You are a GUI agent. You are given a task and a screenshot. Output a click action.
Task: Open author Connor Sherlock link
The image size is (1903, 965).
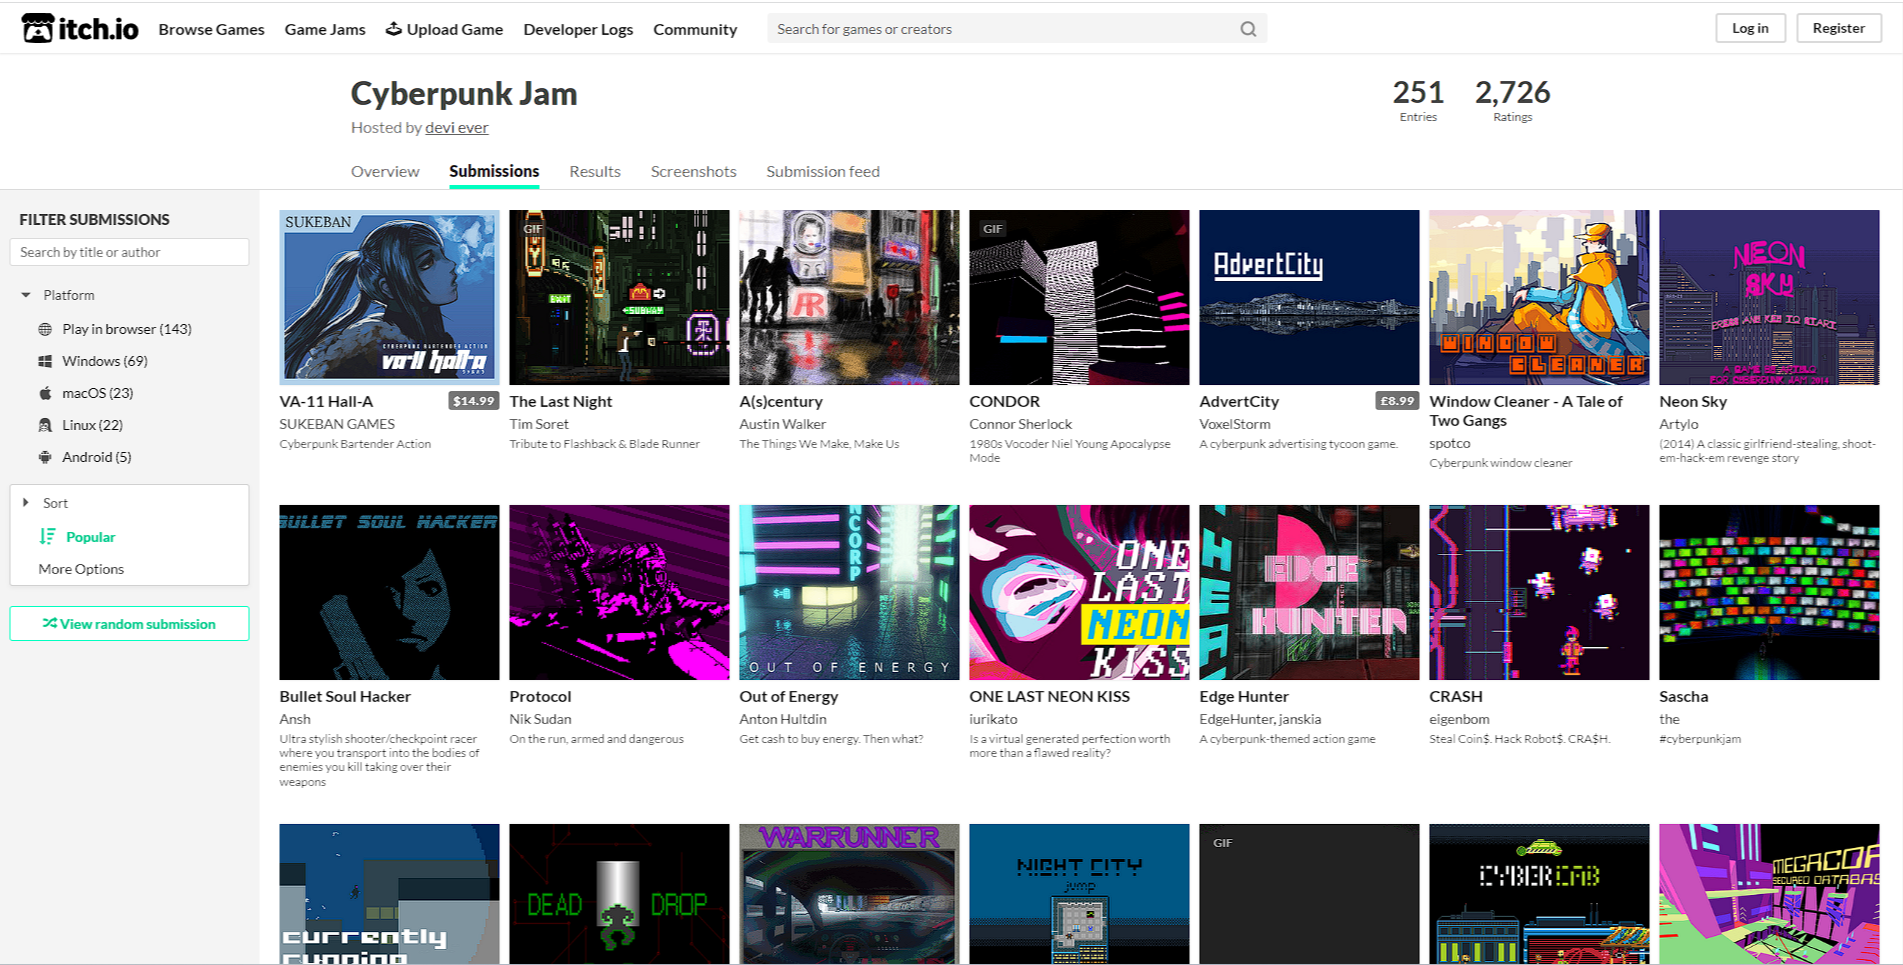[x=1020, y=424]
